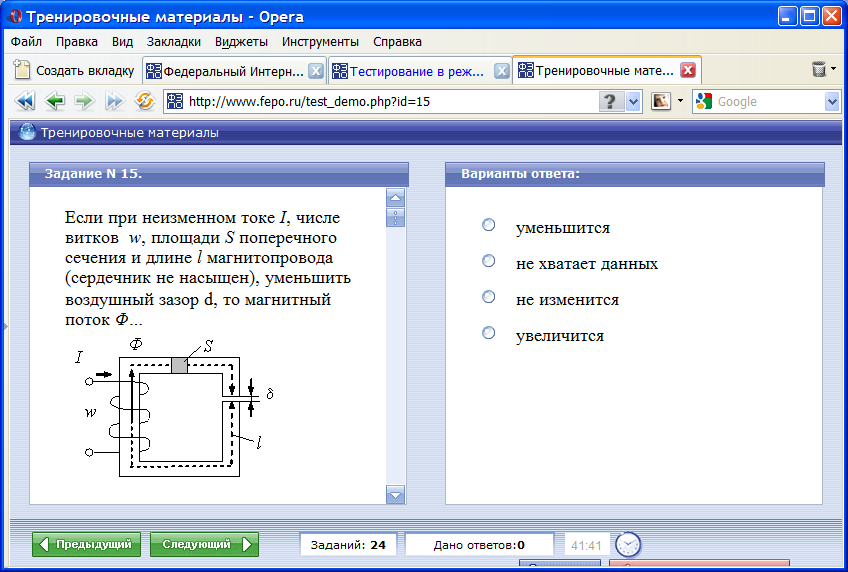Go back with the green left arrow
848x572 pixels.
click(55, 101)
